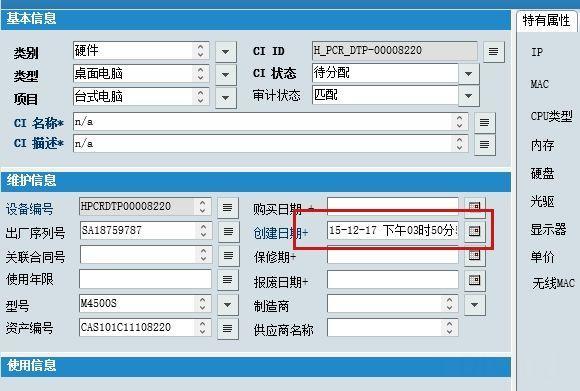This screenshot has width=580, height=391.
Task: Open the 报废日期 calendar picker
Action: [x=475, y=280]
